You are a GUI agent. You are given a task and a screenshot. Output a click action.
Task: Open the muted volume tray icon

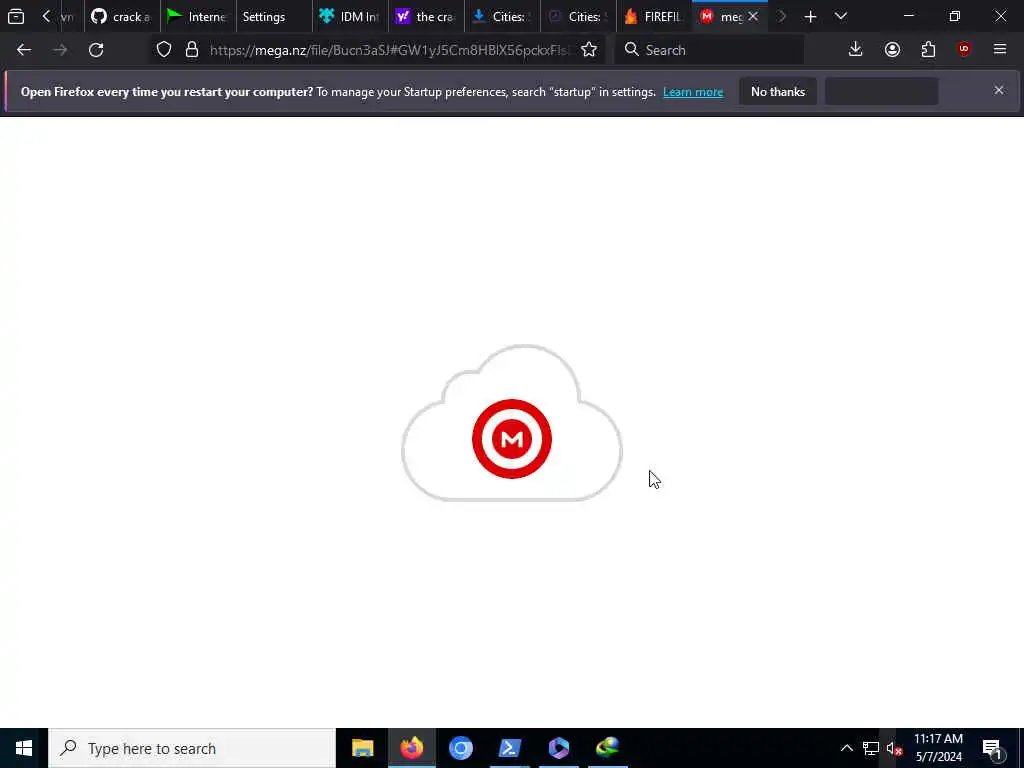[894, 748]
